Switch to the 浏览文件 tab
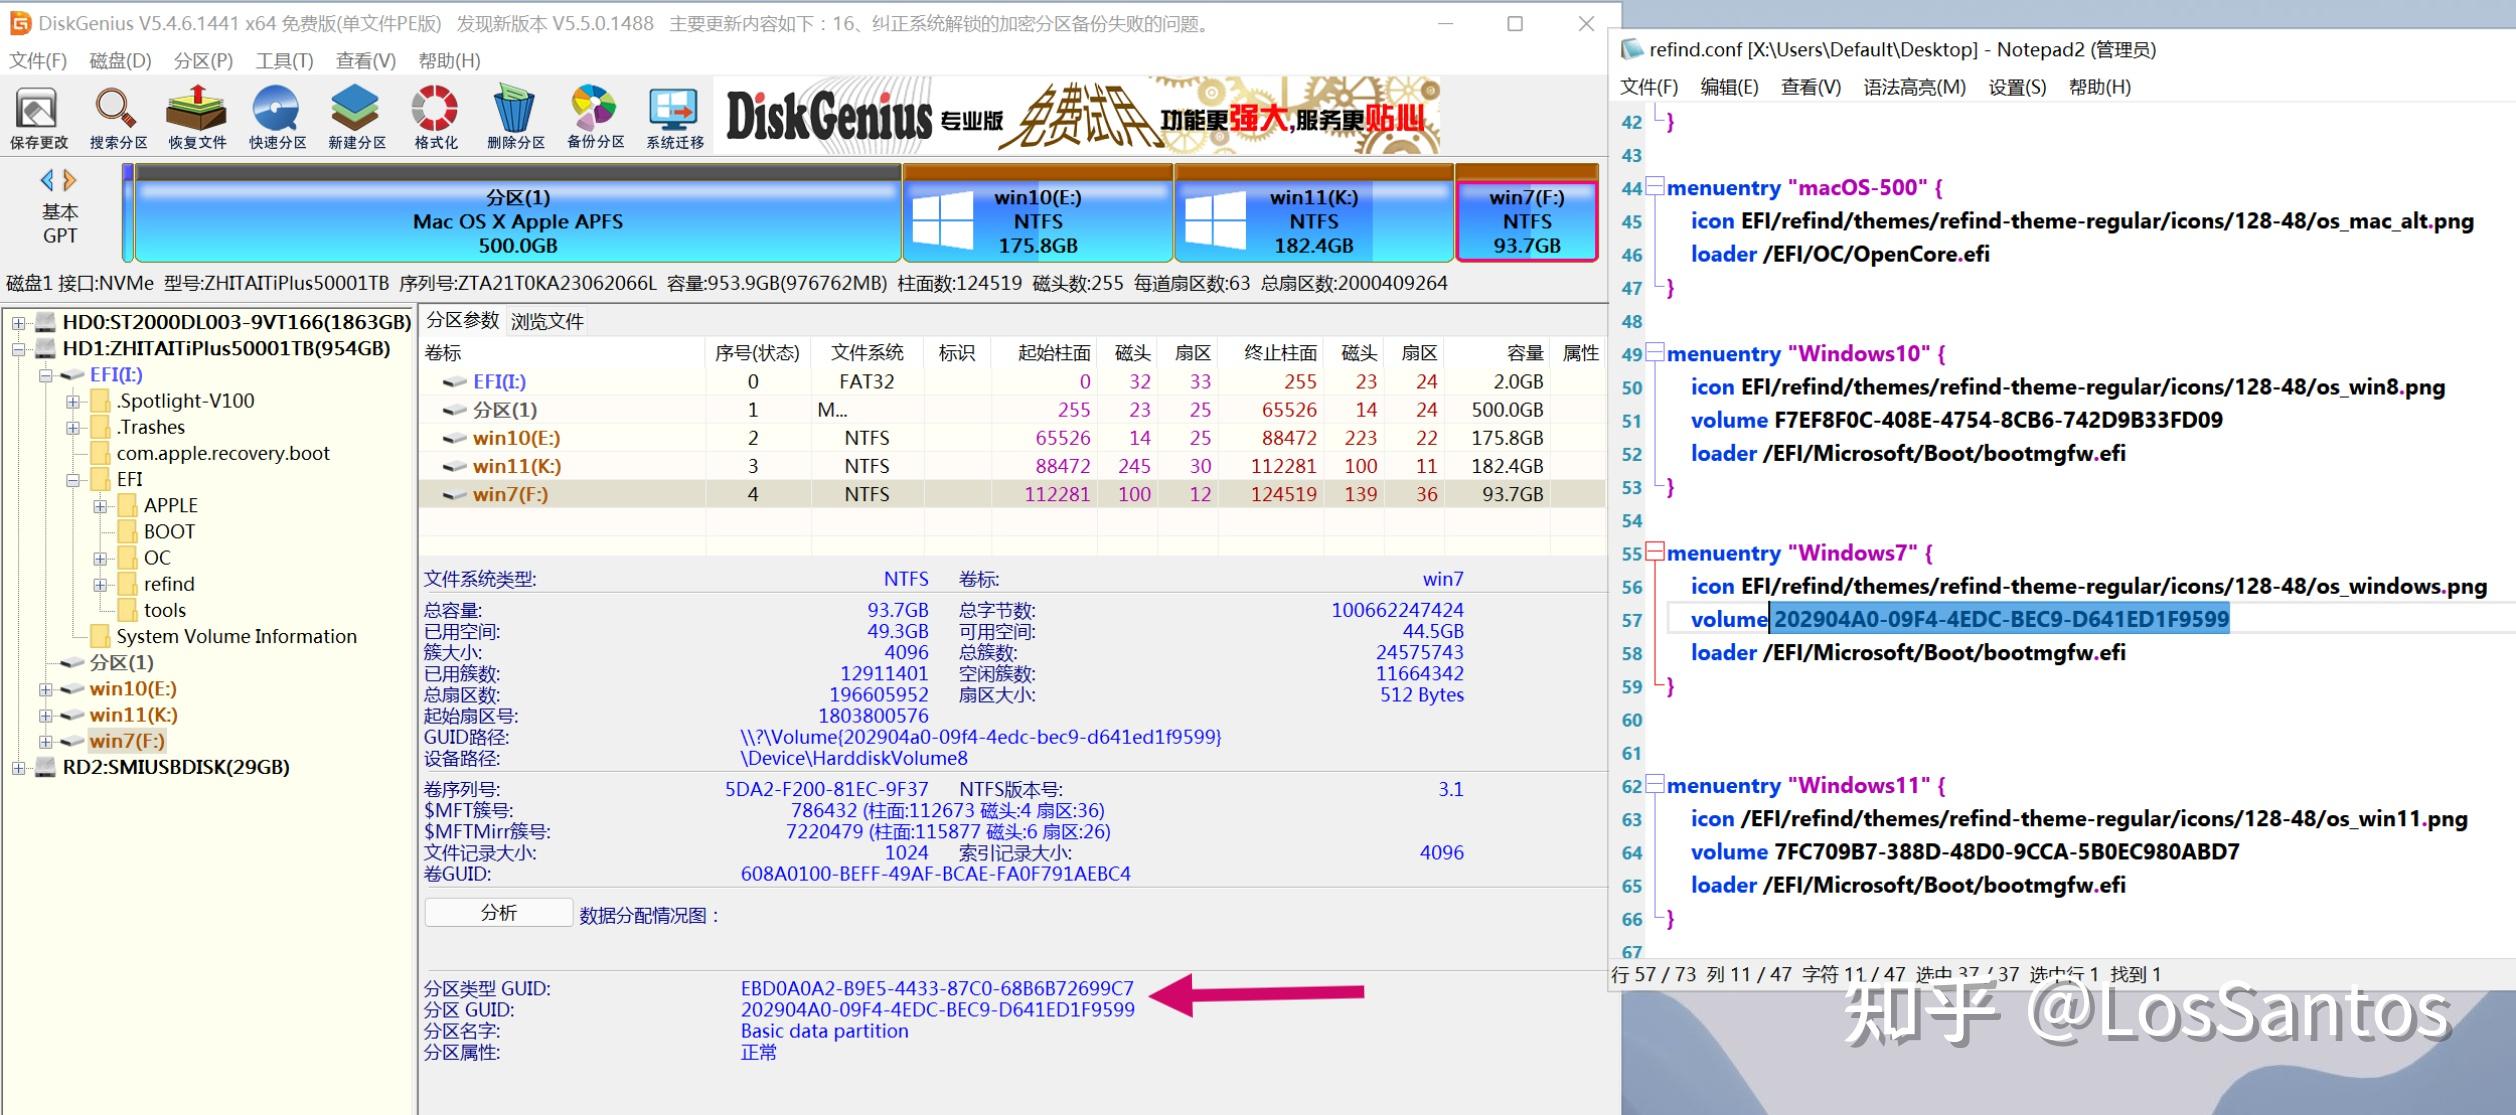This screenshot has height=1115, width=2516. click(547, 321)
